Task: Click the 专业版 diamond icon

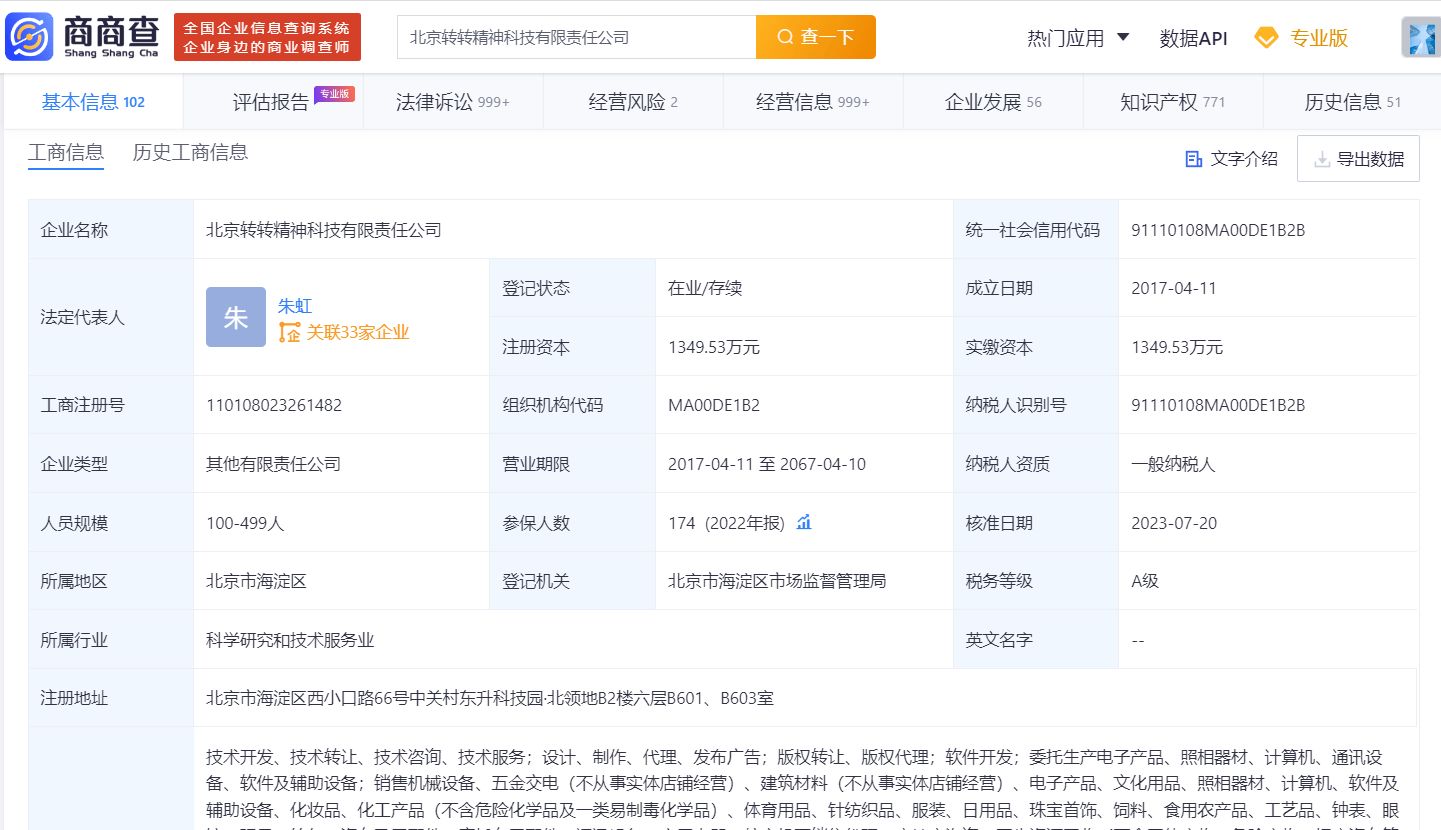Action: [1266, 38]
